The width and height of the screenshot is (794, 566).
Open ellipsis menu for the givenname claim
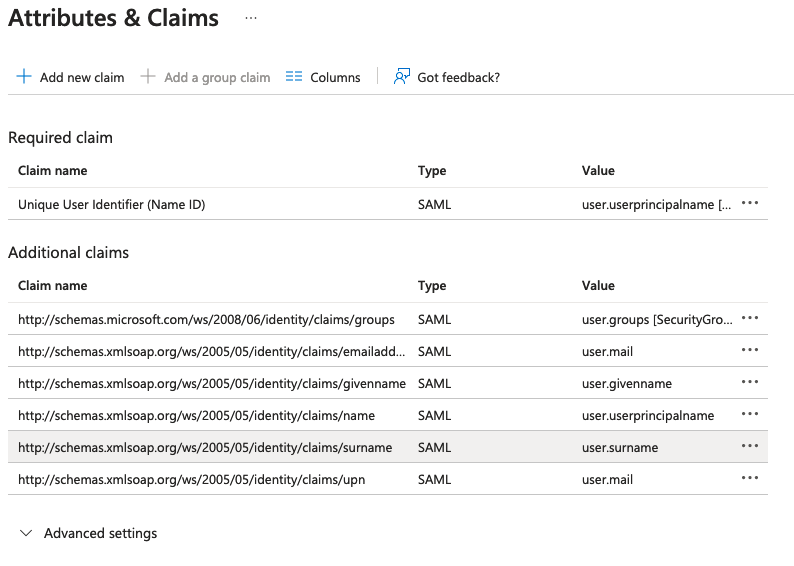pos(750,383)
